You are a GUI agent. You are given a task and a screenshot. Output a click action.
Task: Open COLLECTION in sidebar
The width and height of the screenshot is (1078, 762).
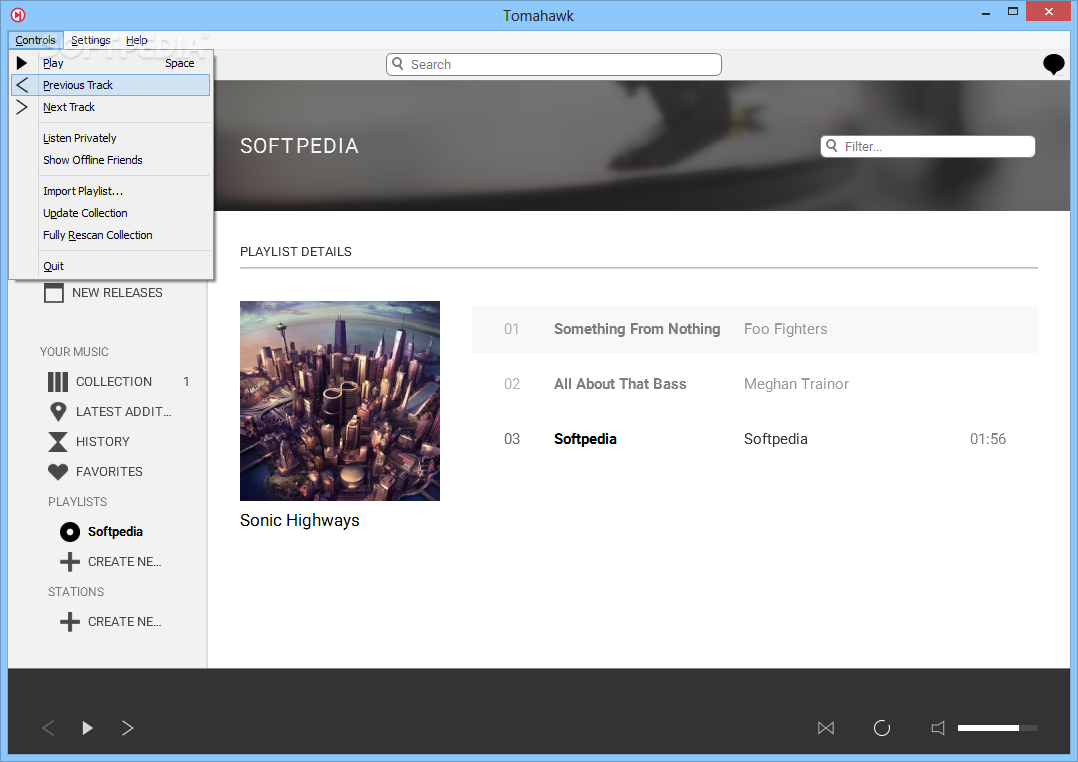(113, 382)
